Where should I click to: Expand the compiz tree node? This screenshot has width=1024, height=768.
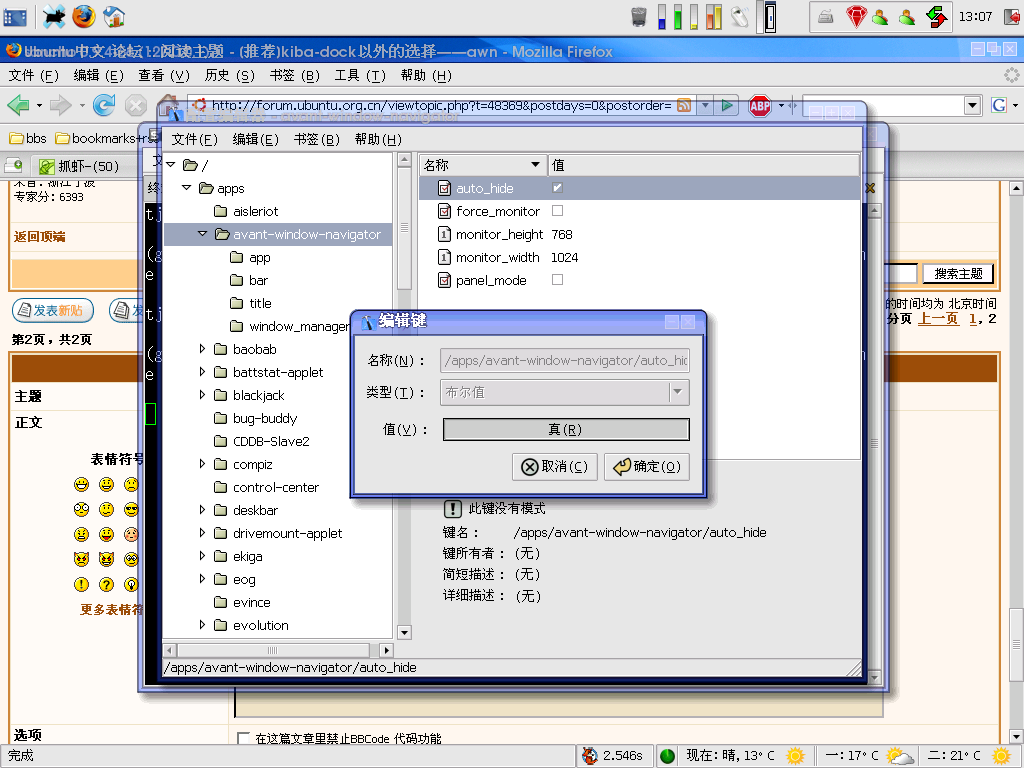[202, 464]
